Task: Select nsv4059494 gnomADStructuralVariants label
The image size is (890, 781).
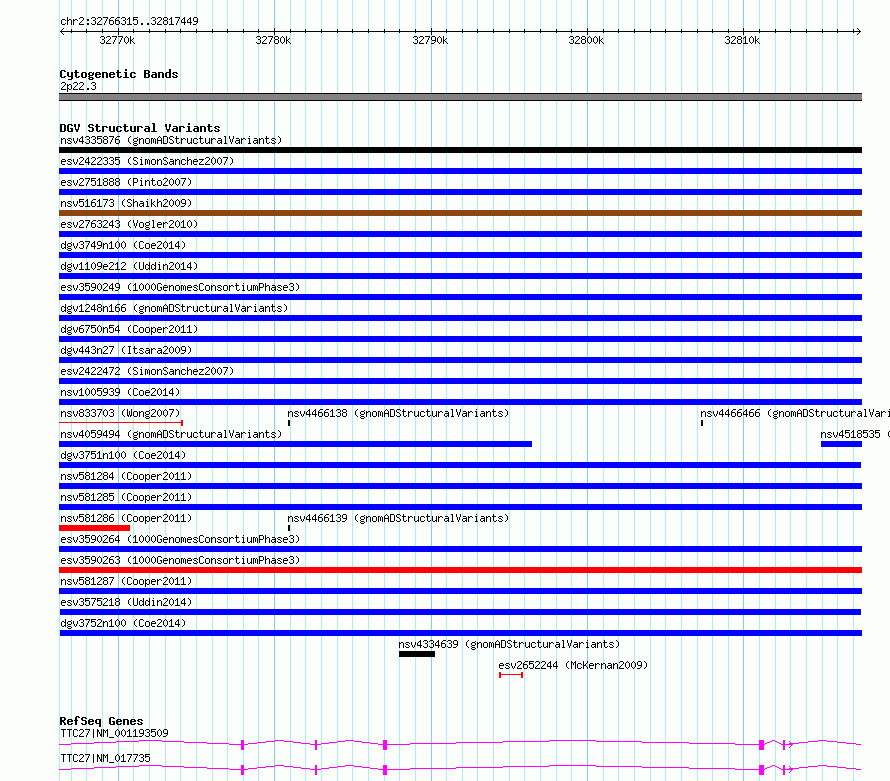Action: tap(171, 434)
